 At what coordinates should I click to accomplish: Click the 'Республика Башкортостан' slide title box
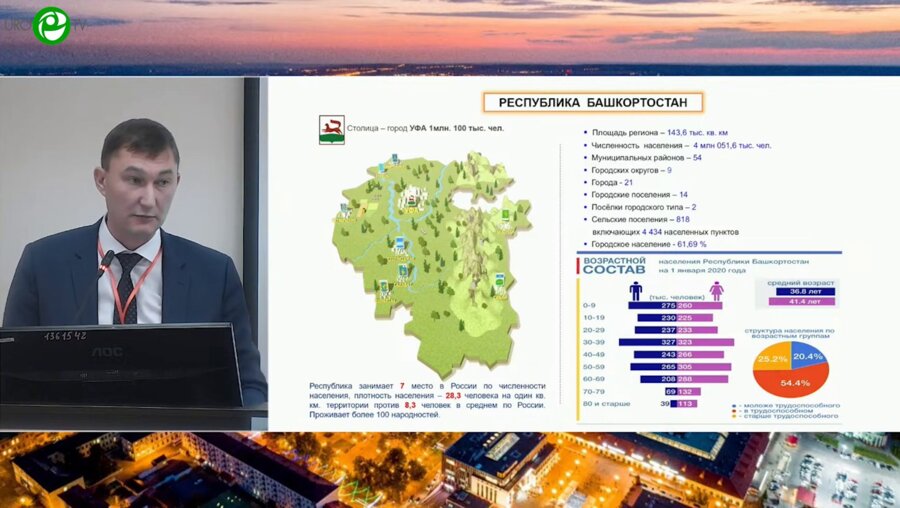pos(592,102)
